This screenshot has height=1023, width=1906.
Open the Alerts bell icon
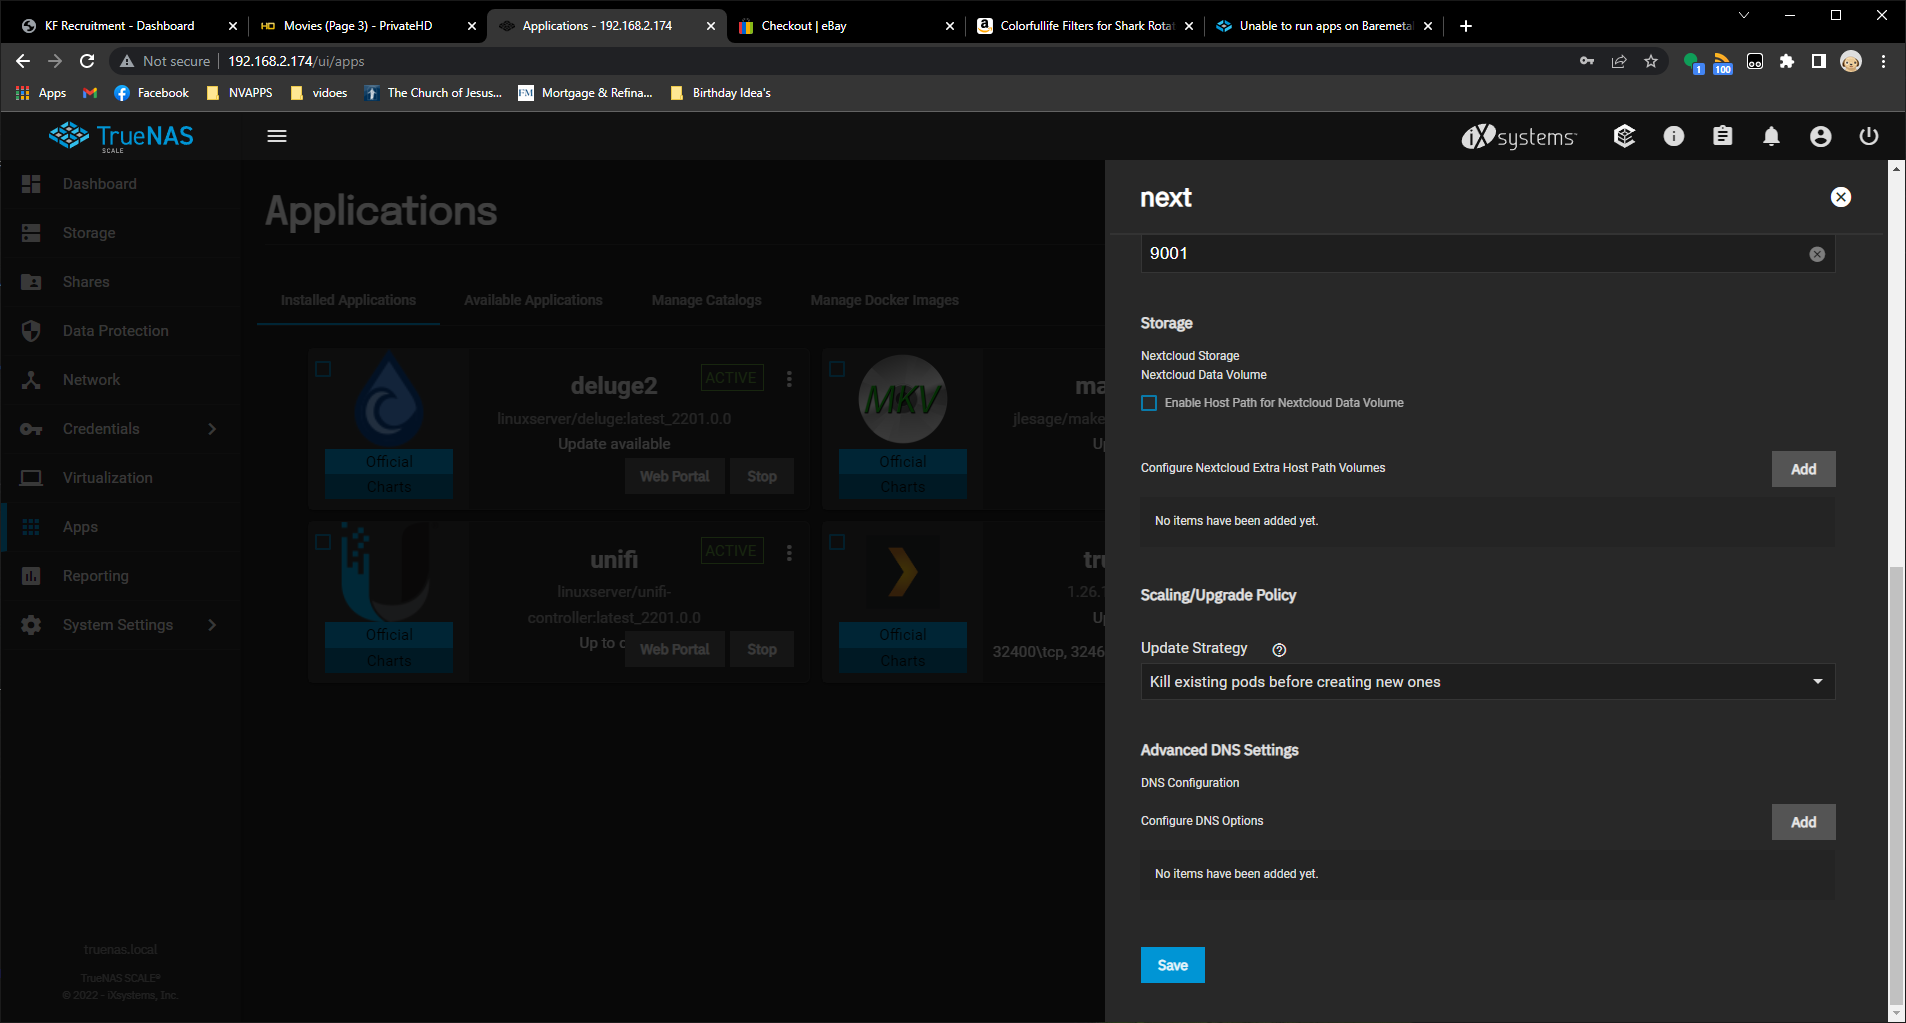[x=1771, y=136]
